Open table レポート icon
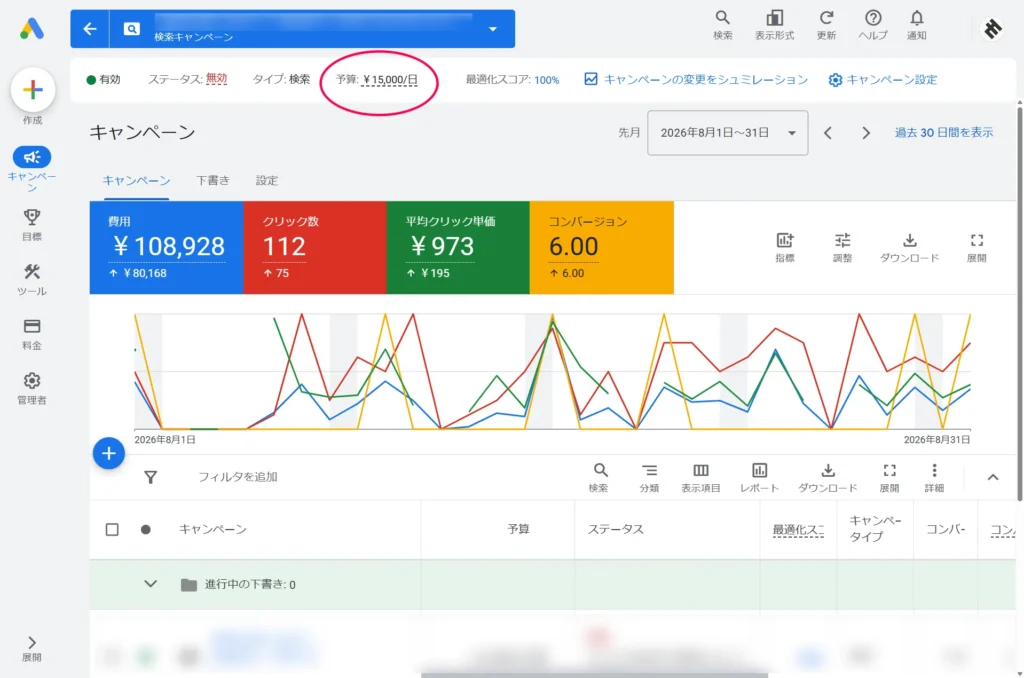 759,477
